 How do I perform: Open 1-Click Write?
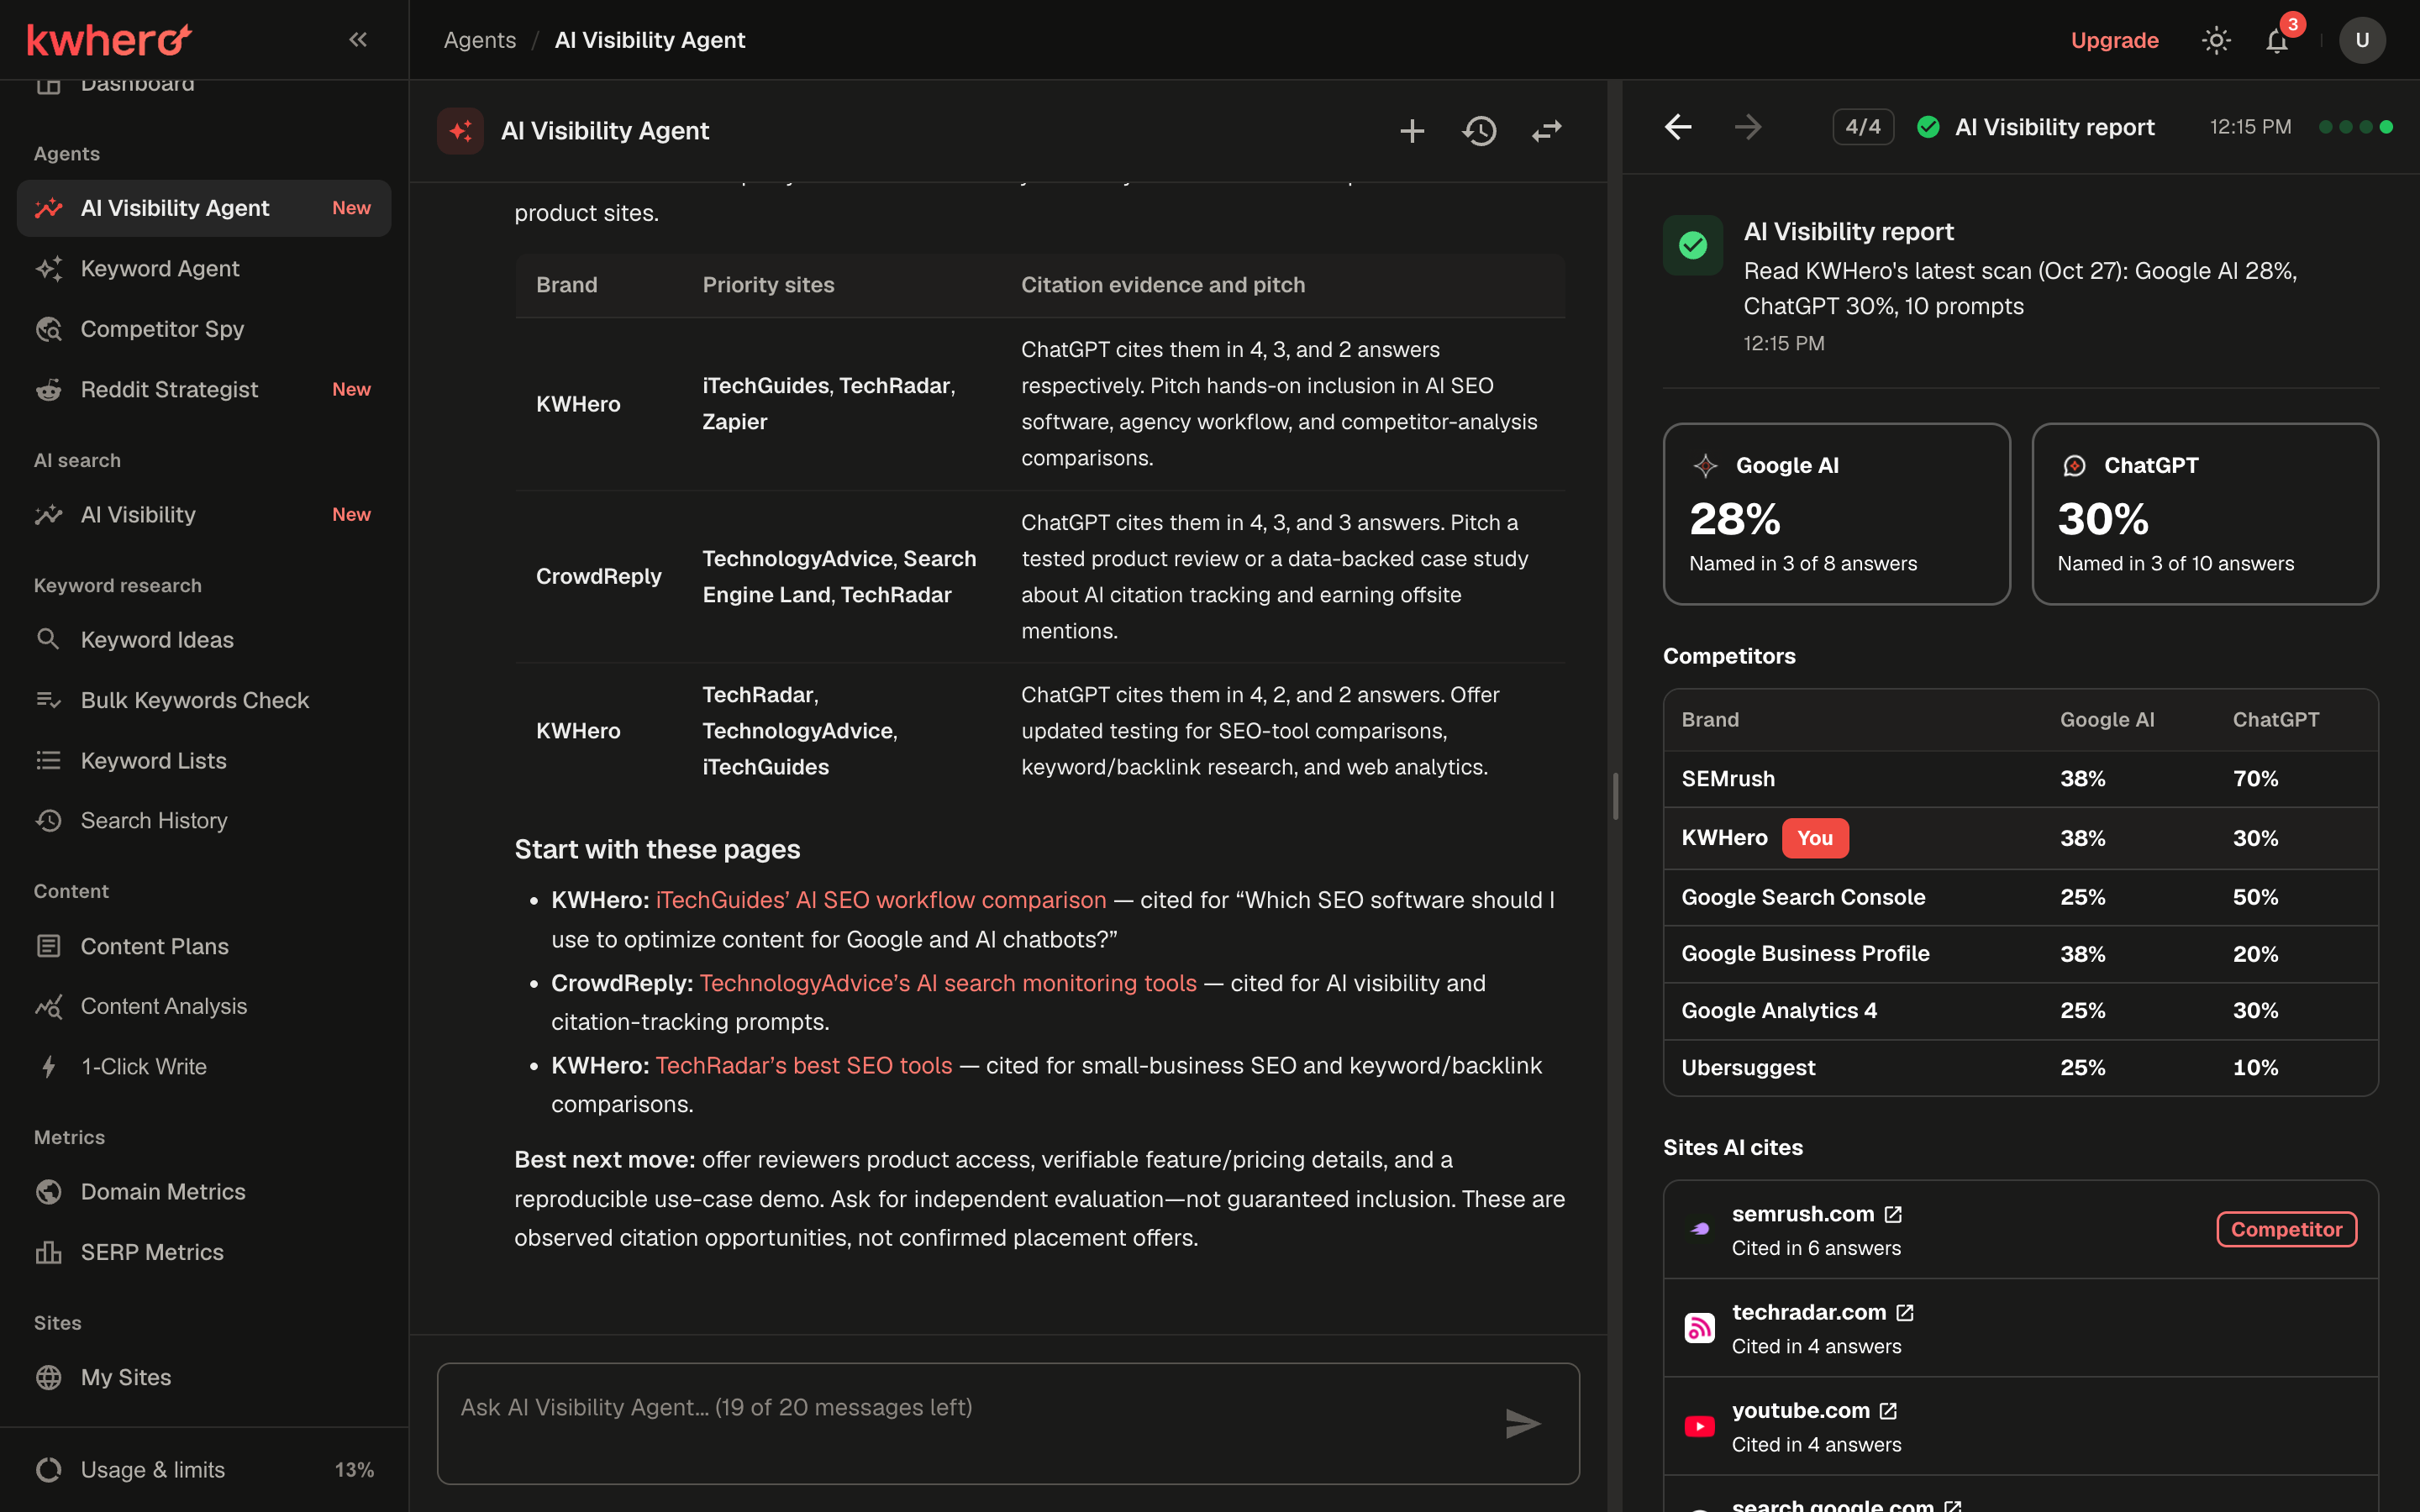(x=204, y=1067)
